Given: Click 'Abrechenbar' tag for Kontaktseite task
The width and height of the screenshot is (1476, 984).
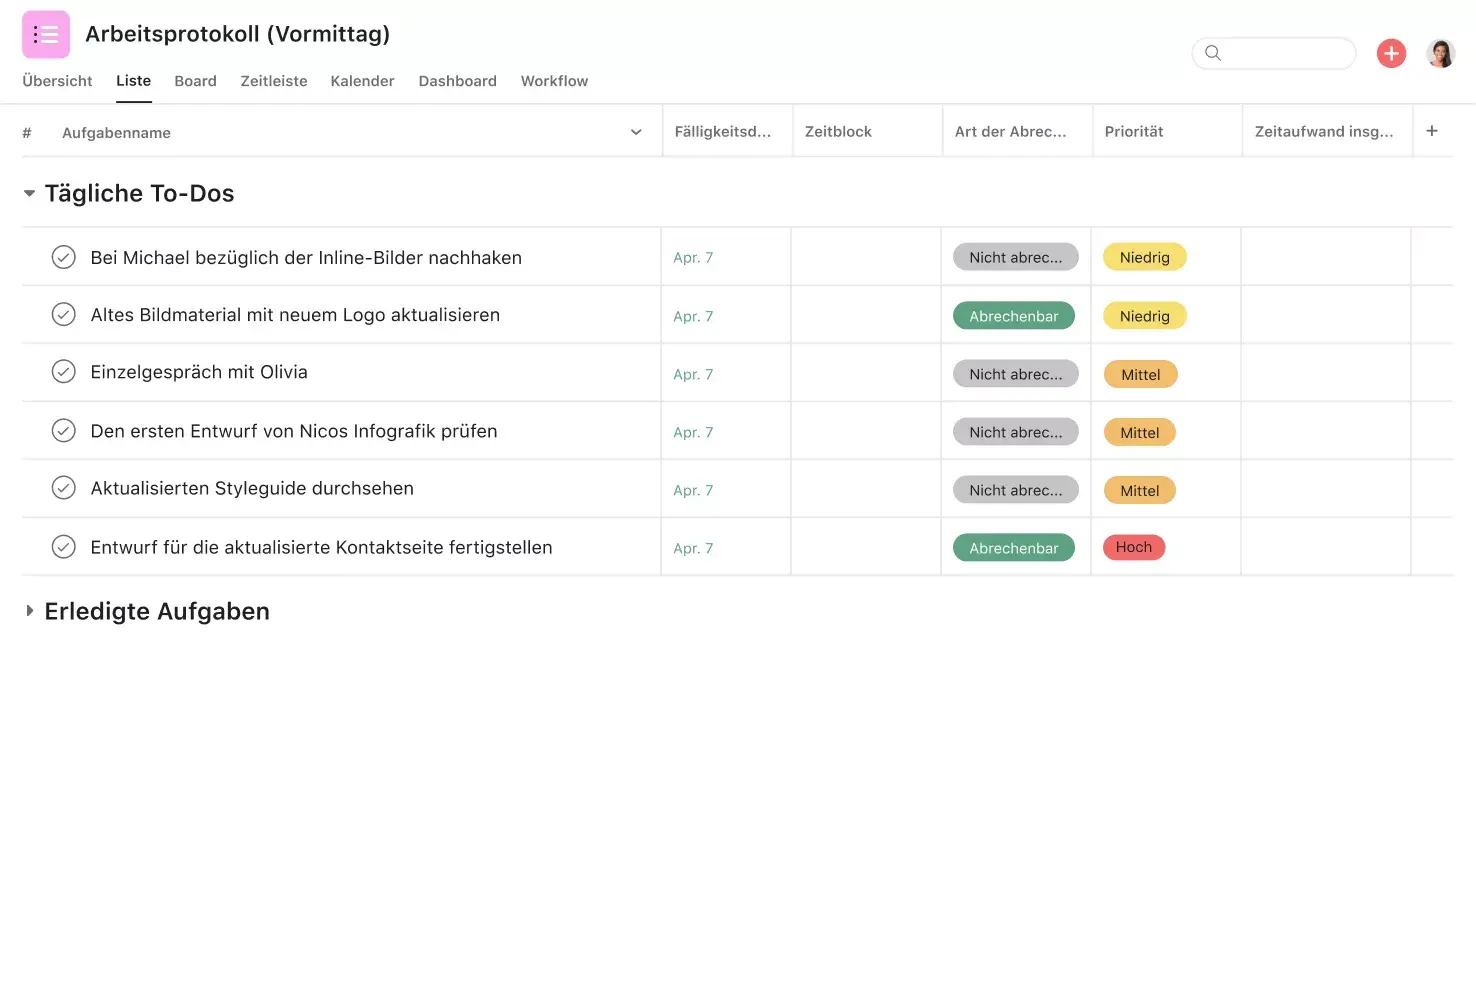Looking at the screenshot, I should (1013, 548).
